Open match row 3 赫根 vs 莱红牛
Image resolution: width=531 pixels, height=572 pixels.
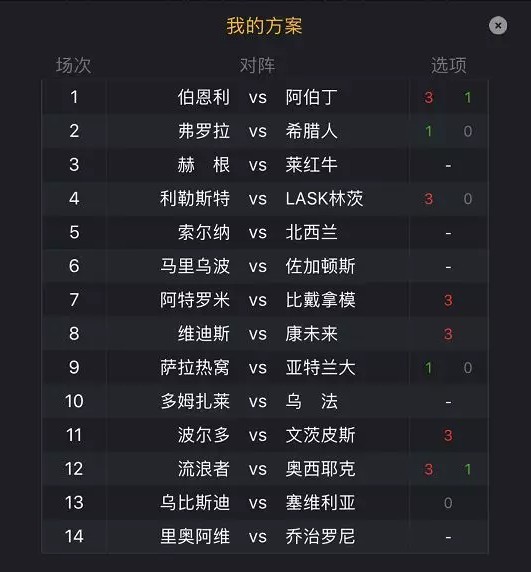tap(265, 165)
